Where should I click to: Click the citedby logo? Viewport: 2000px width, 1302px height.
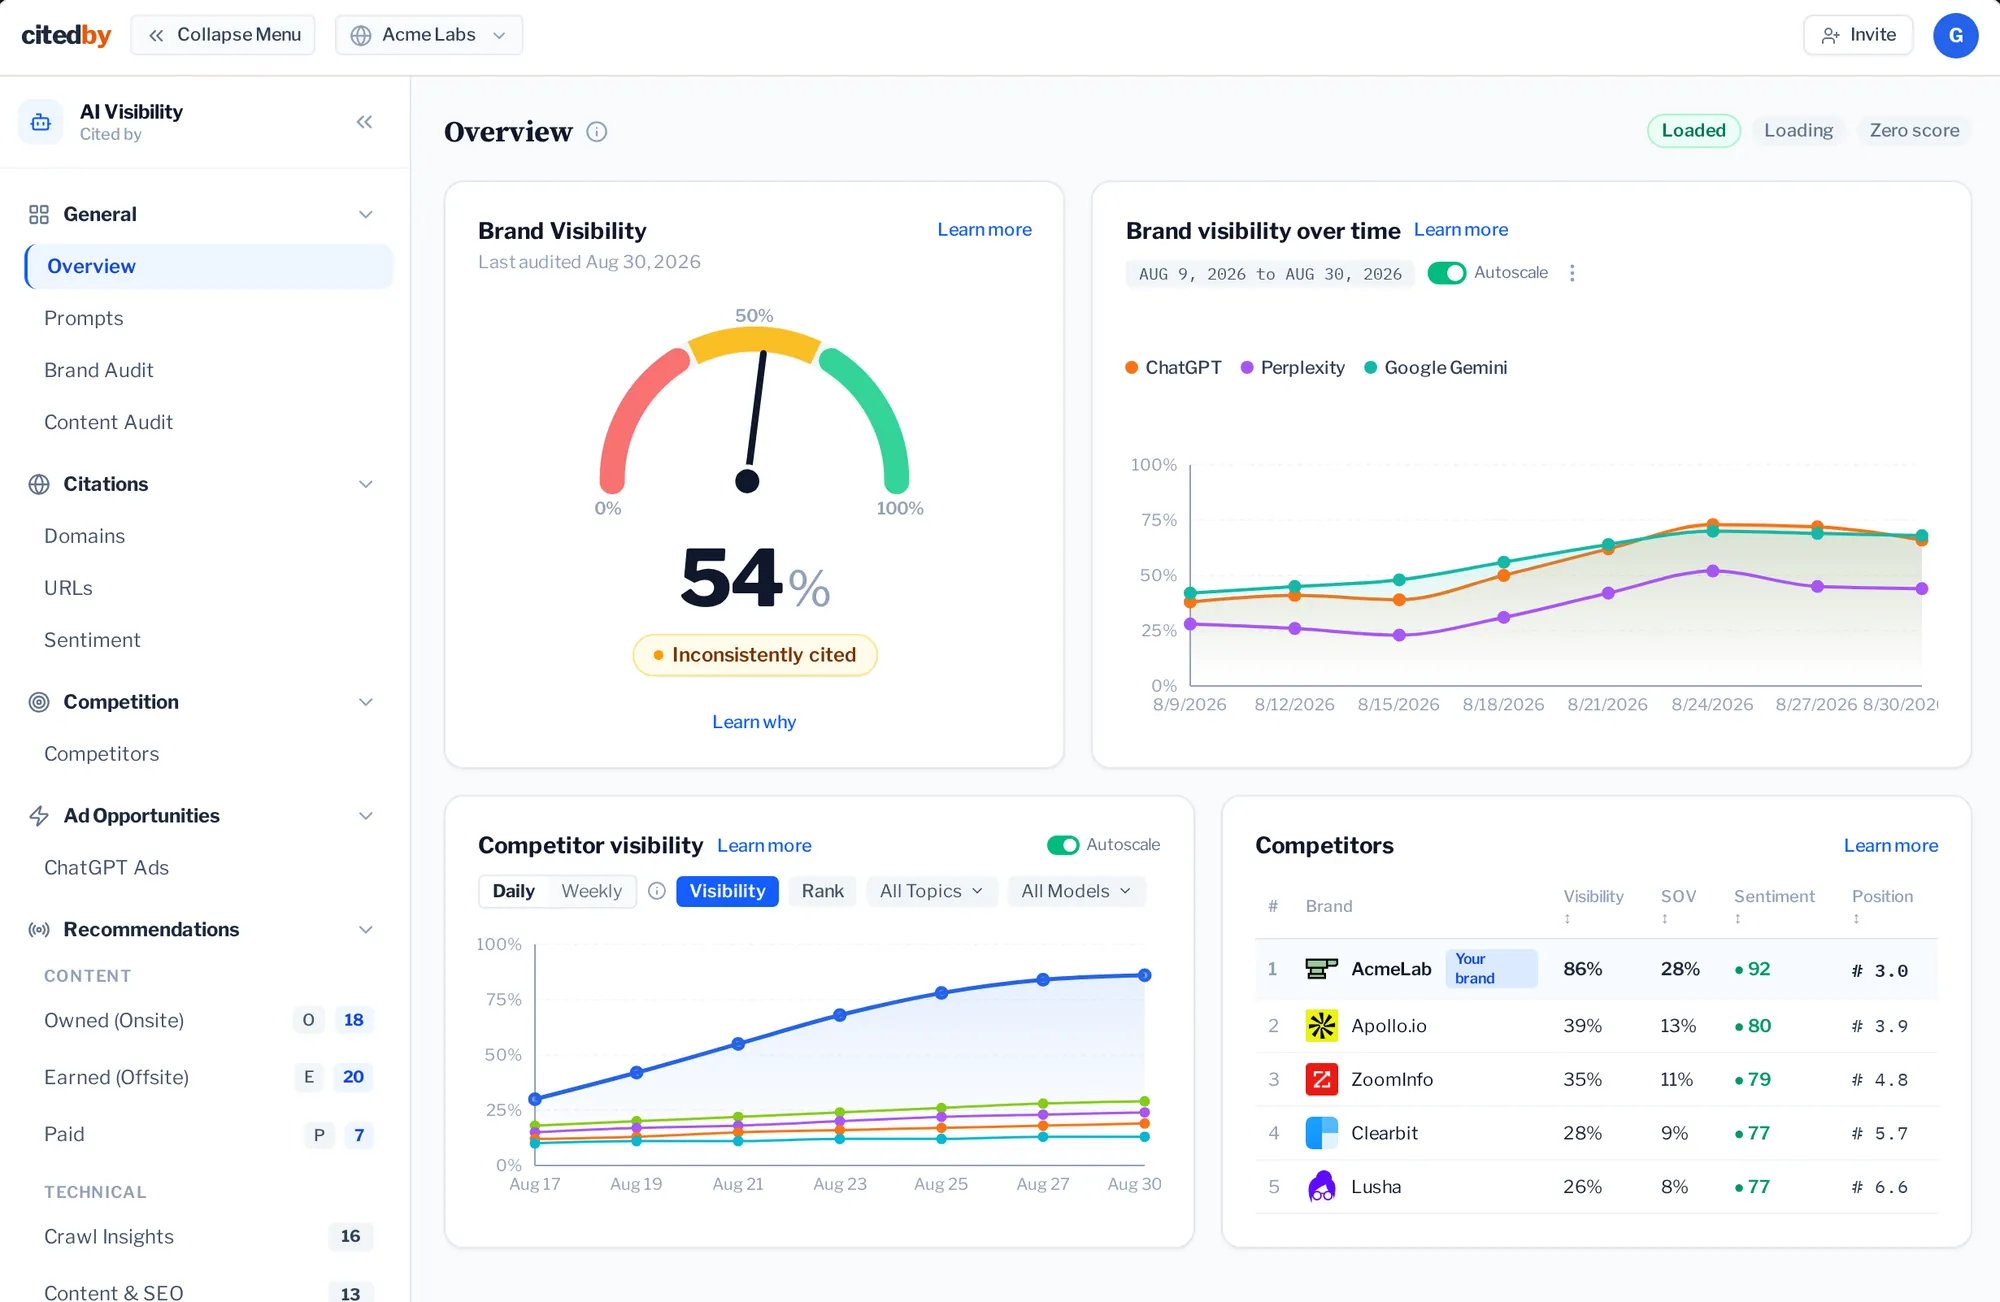(x=66, y=35)
